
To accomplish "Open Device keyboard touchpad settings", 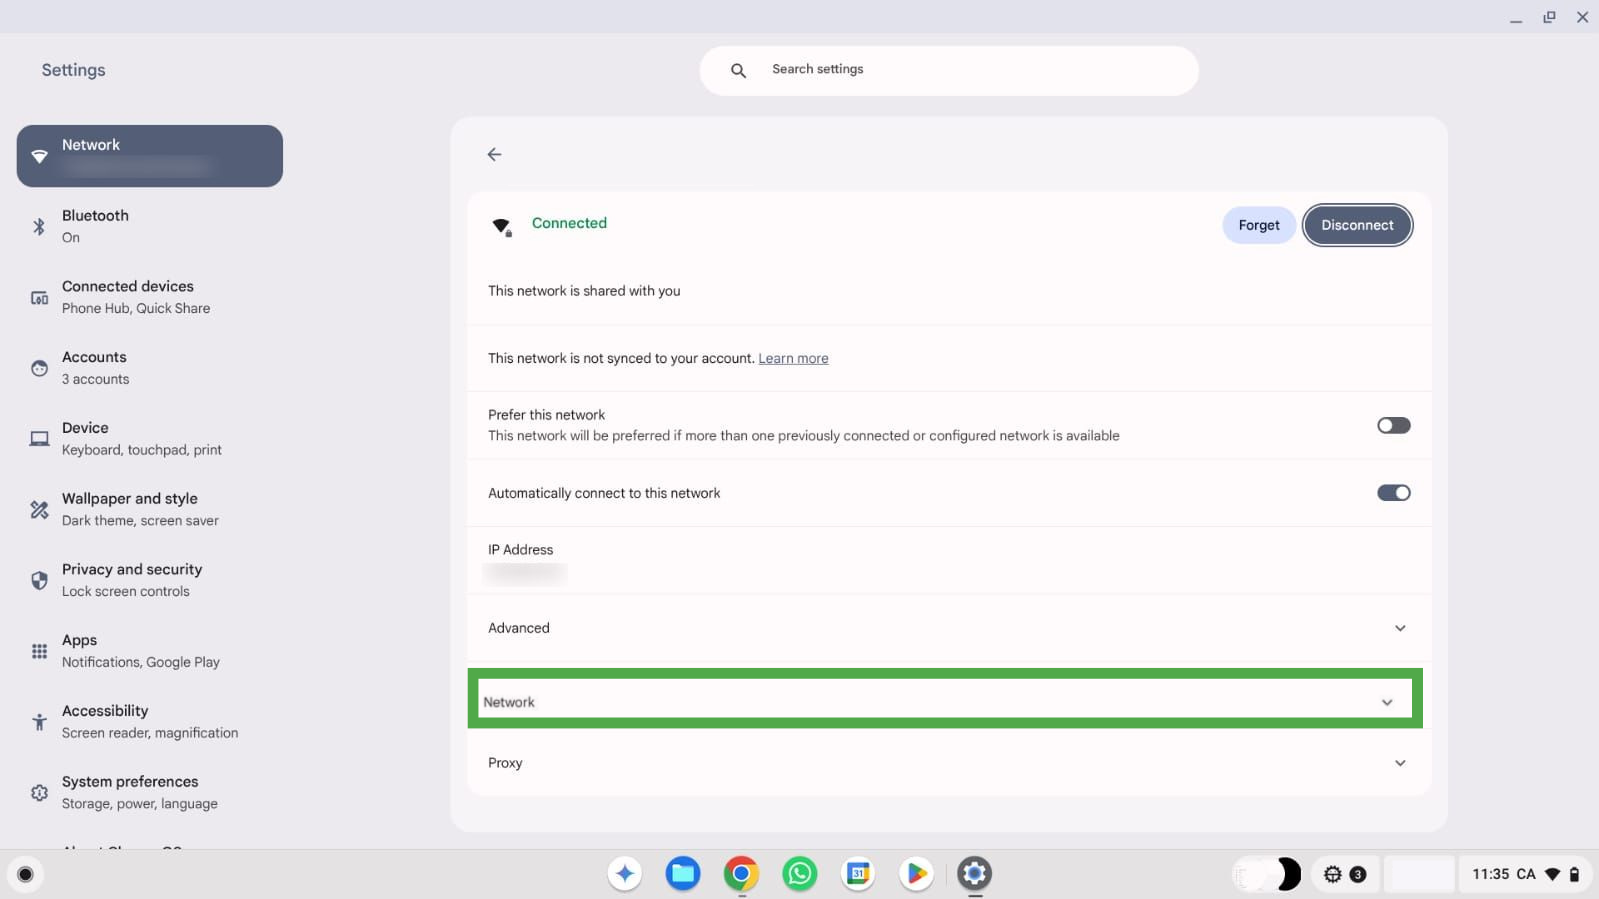I will point(150,439).
